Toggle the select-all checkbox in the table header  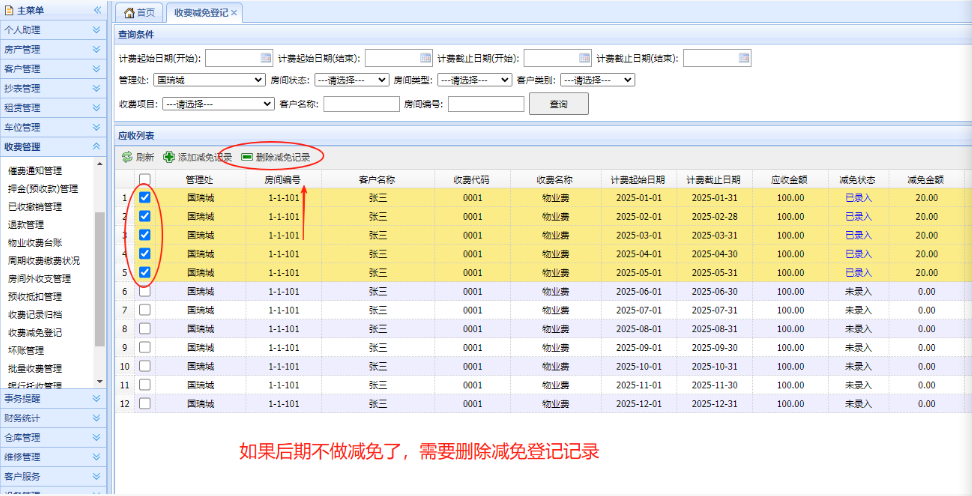(x=145, y=179)
